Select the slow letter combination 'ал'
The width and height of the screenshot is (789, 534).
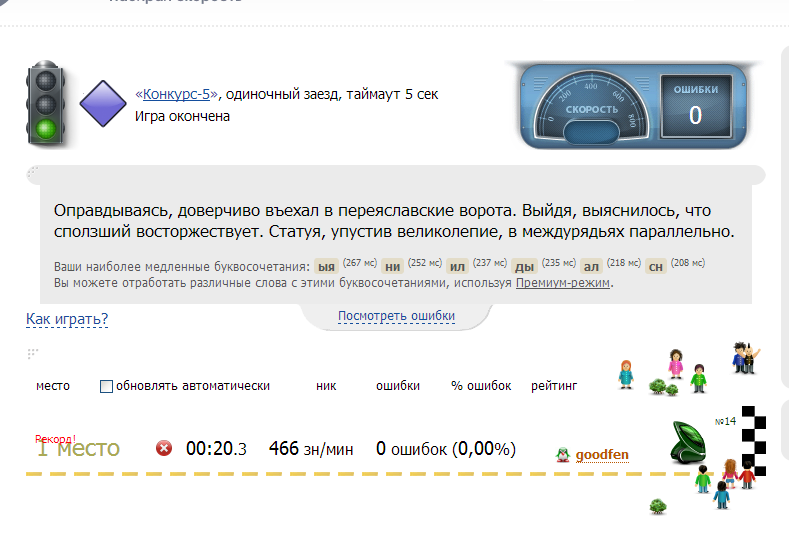coord(591,266)
